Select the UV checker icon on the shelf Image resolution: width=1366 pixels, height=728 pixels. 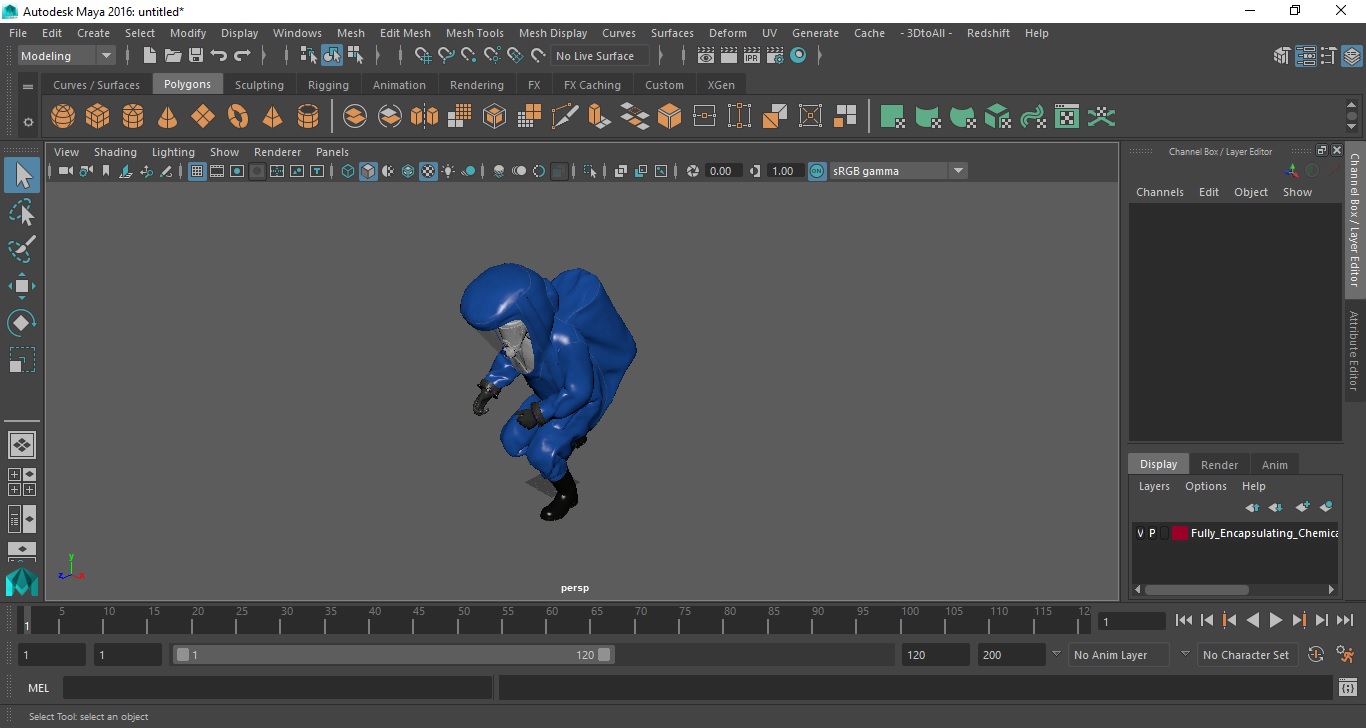tap(1067, 117)
